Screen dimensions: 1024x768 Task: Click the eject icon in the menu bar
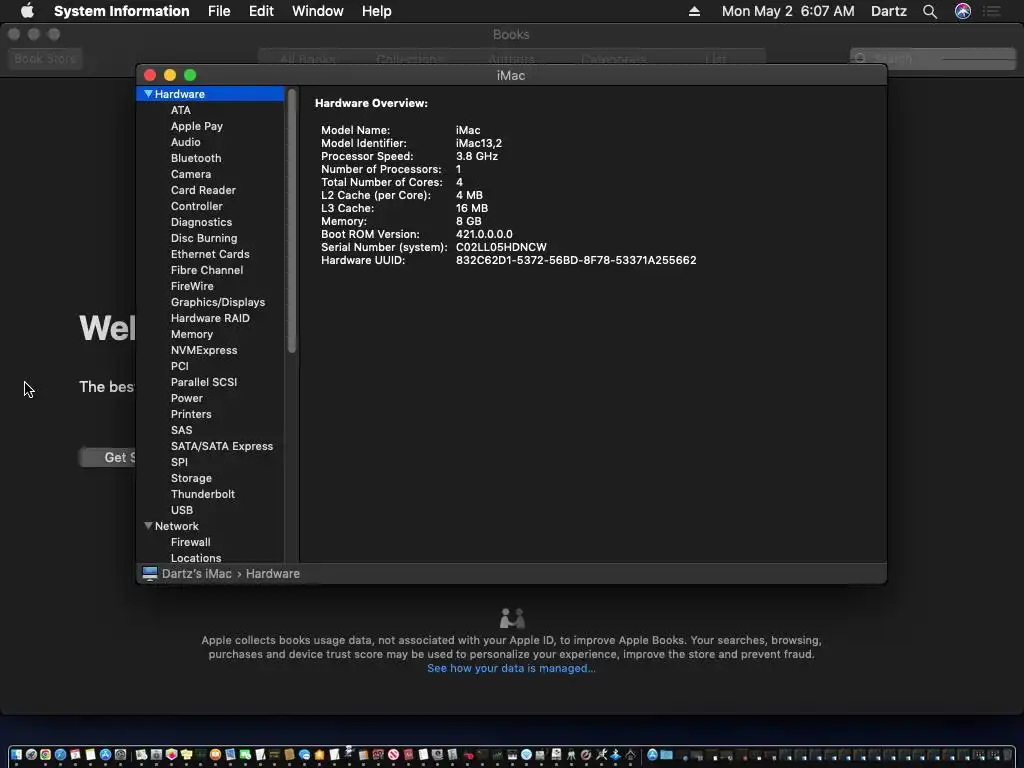(694, 11)
